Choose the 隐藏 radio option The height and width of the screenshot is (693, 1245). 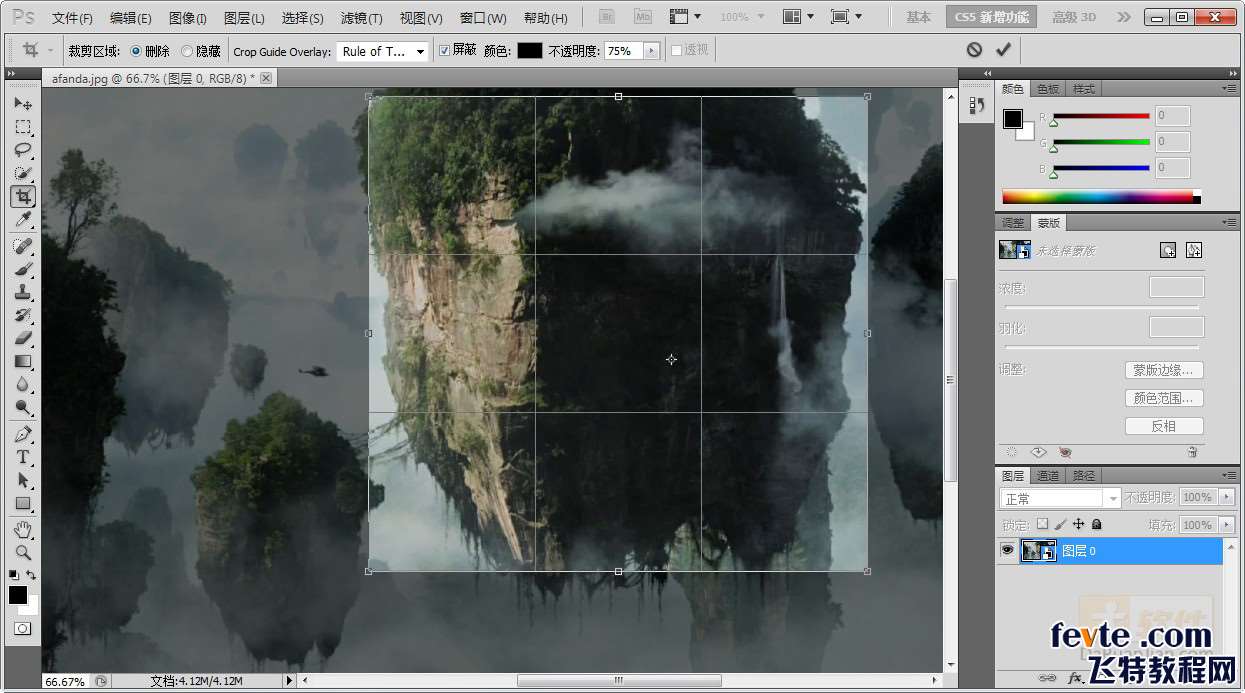(187, 51)
